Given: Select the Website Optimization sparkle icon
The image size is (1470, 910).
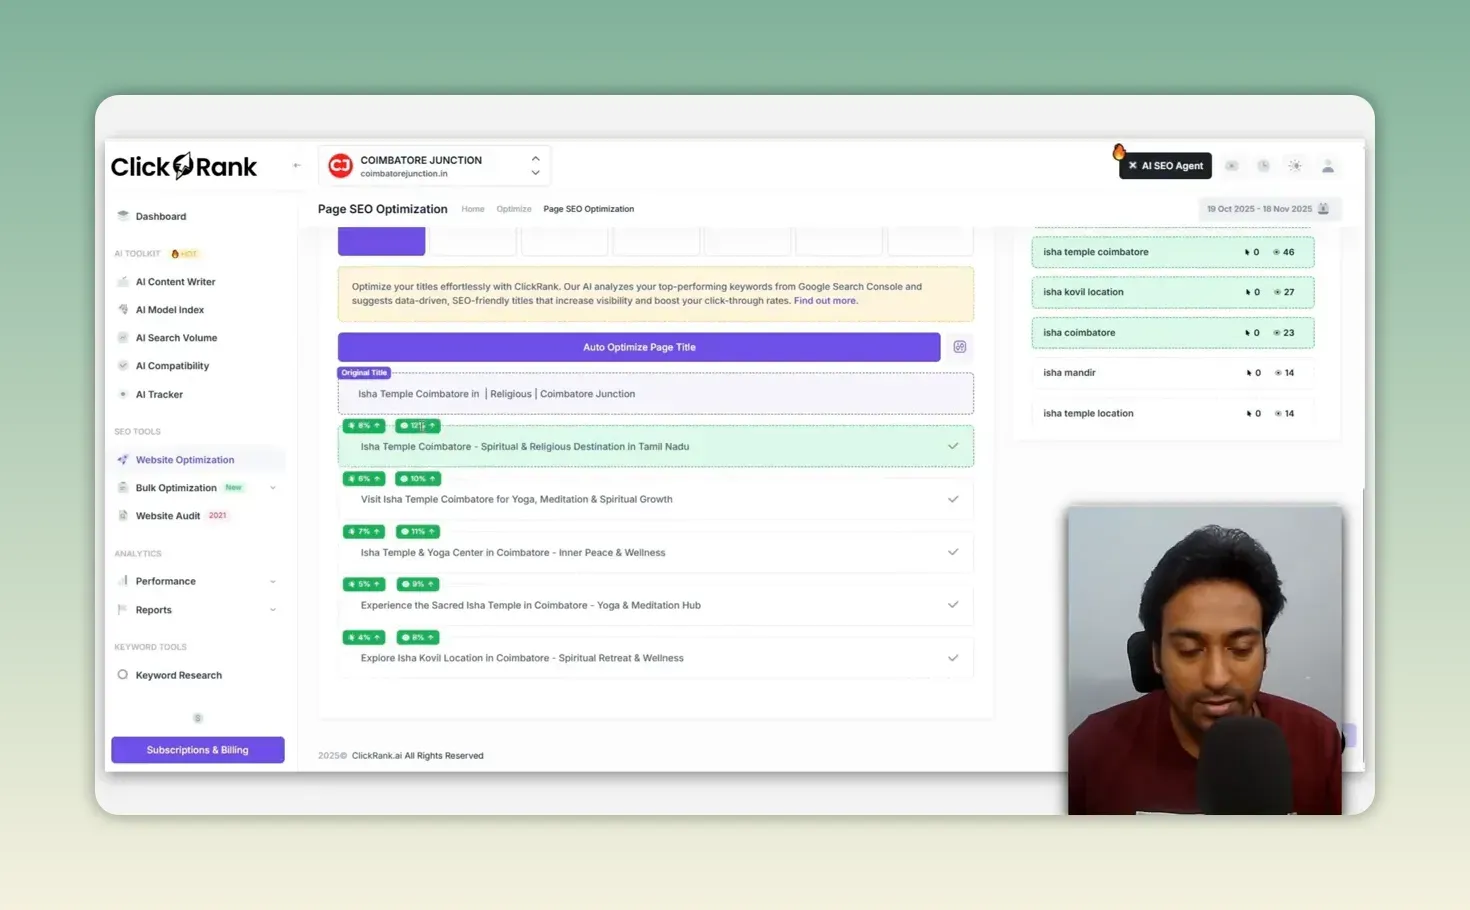Looking at the screenshot, I should (x=123, y=460).
